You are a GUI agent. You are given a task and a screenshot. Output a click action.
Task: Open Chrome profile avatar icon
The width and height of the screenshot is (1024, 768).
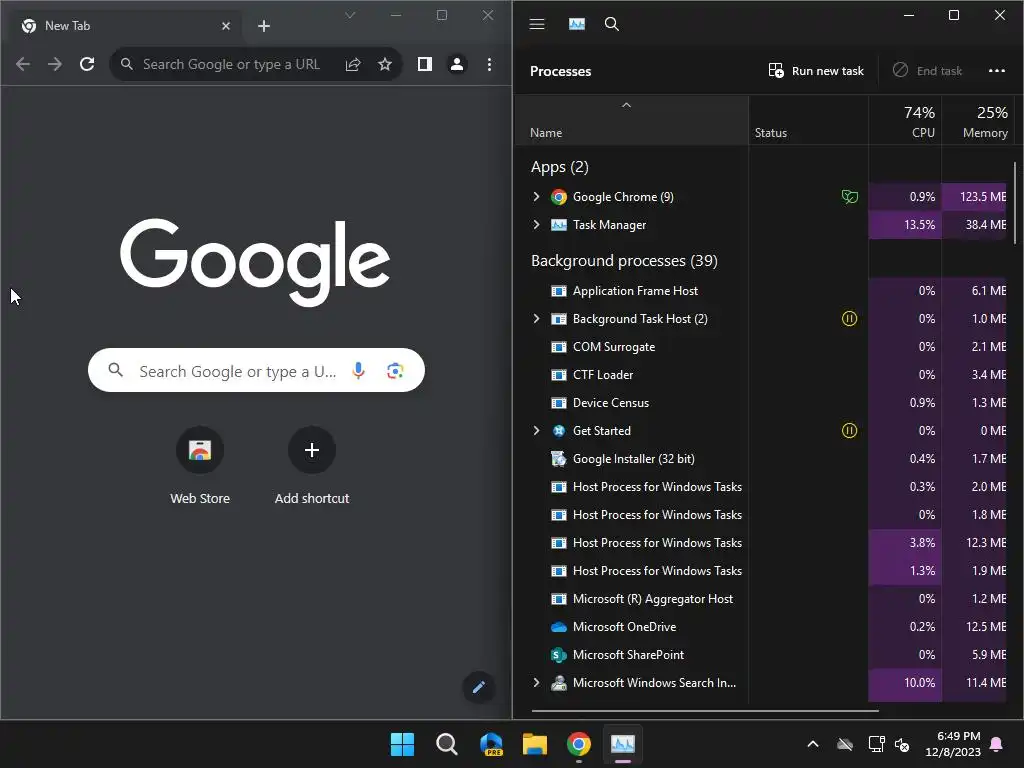(x=457, y=64)
